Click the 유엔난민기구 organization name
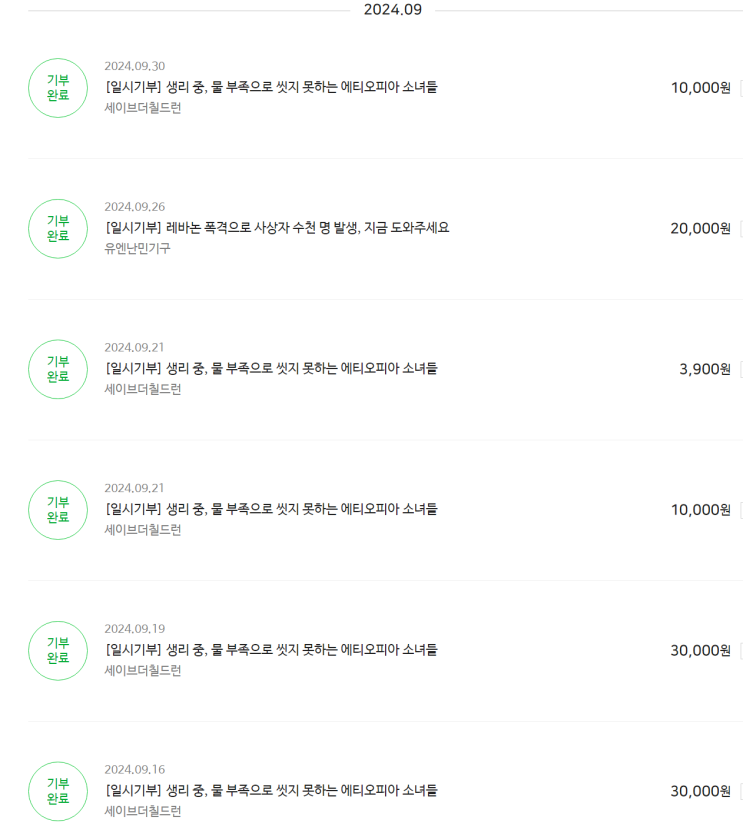Screen dimensions: 743x830 [137, 248]
